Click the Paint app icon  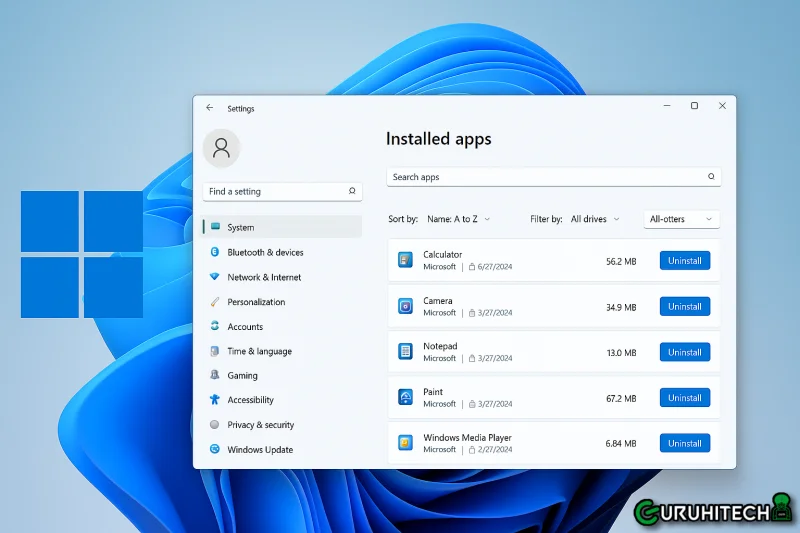point(405,398)
